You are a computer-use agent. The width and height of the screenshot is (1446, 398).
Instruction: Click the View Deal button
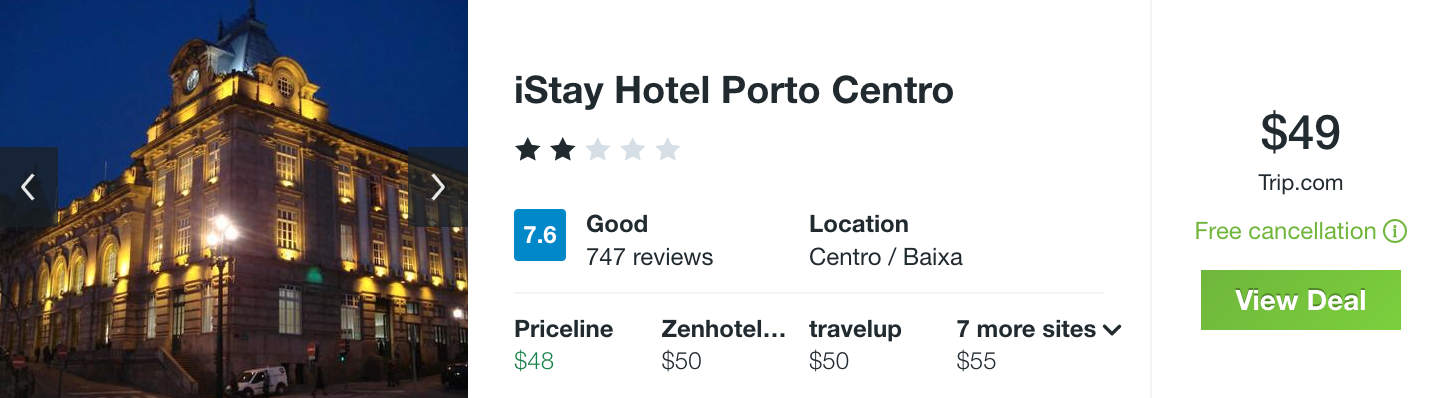tap(1300, 300)
